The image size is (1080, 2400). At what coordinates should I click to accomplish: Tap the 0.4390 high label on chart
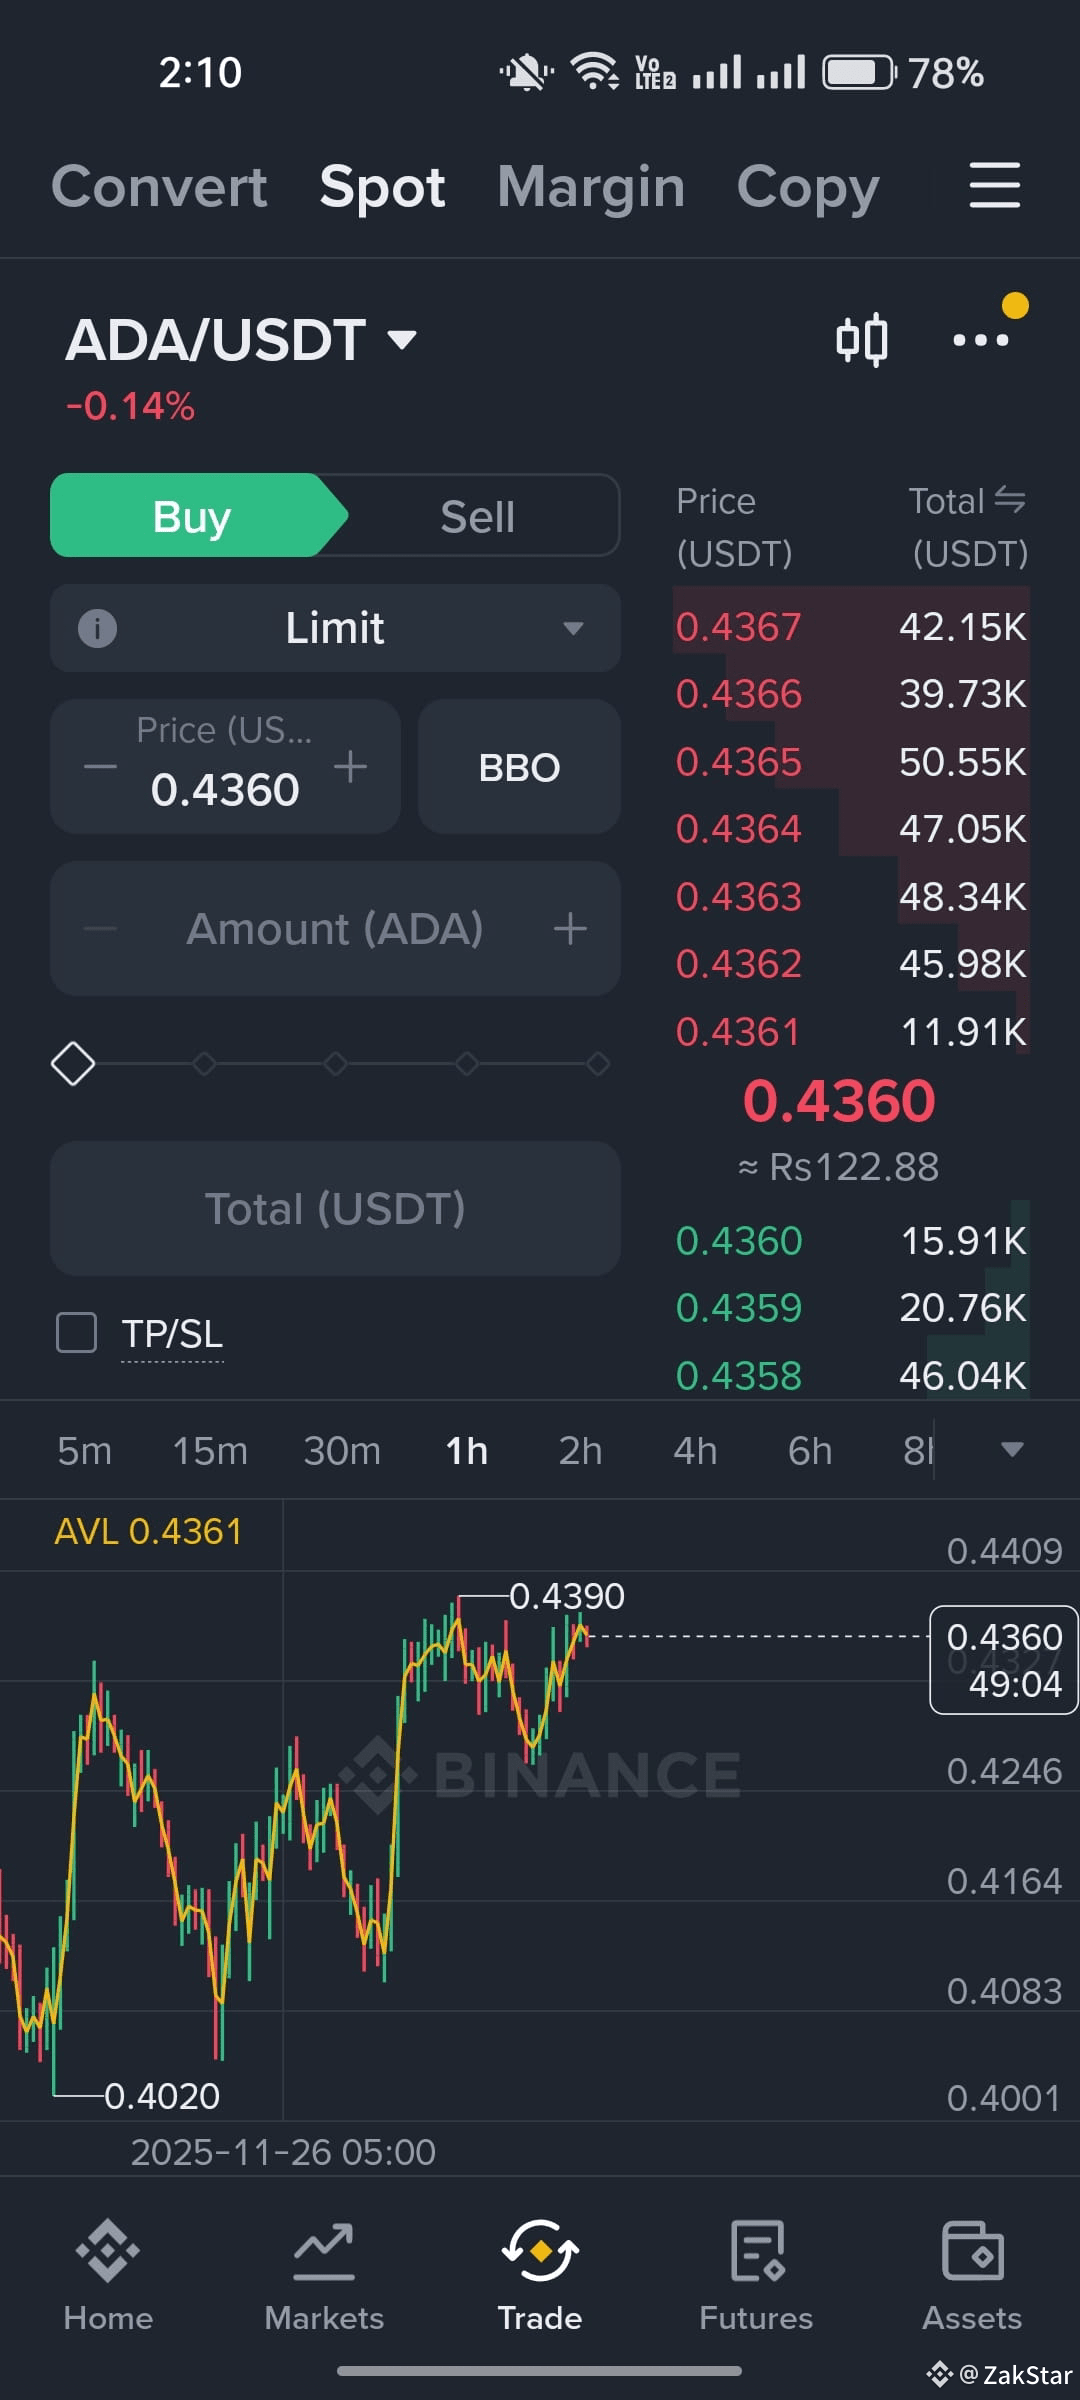(x=567, y=1596)
